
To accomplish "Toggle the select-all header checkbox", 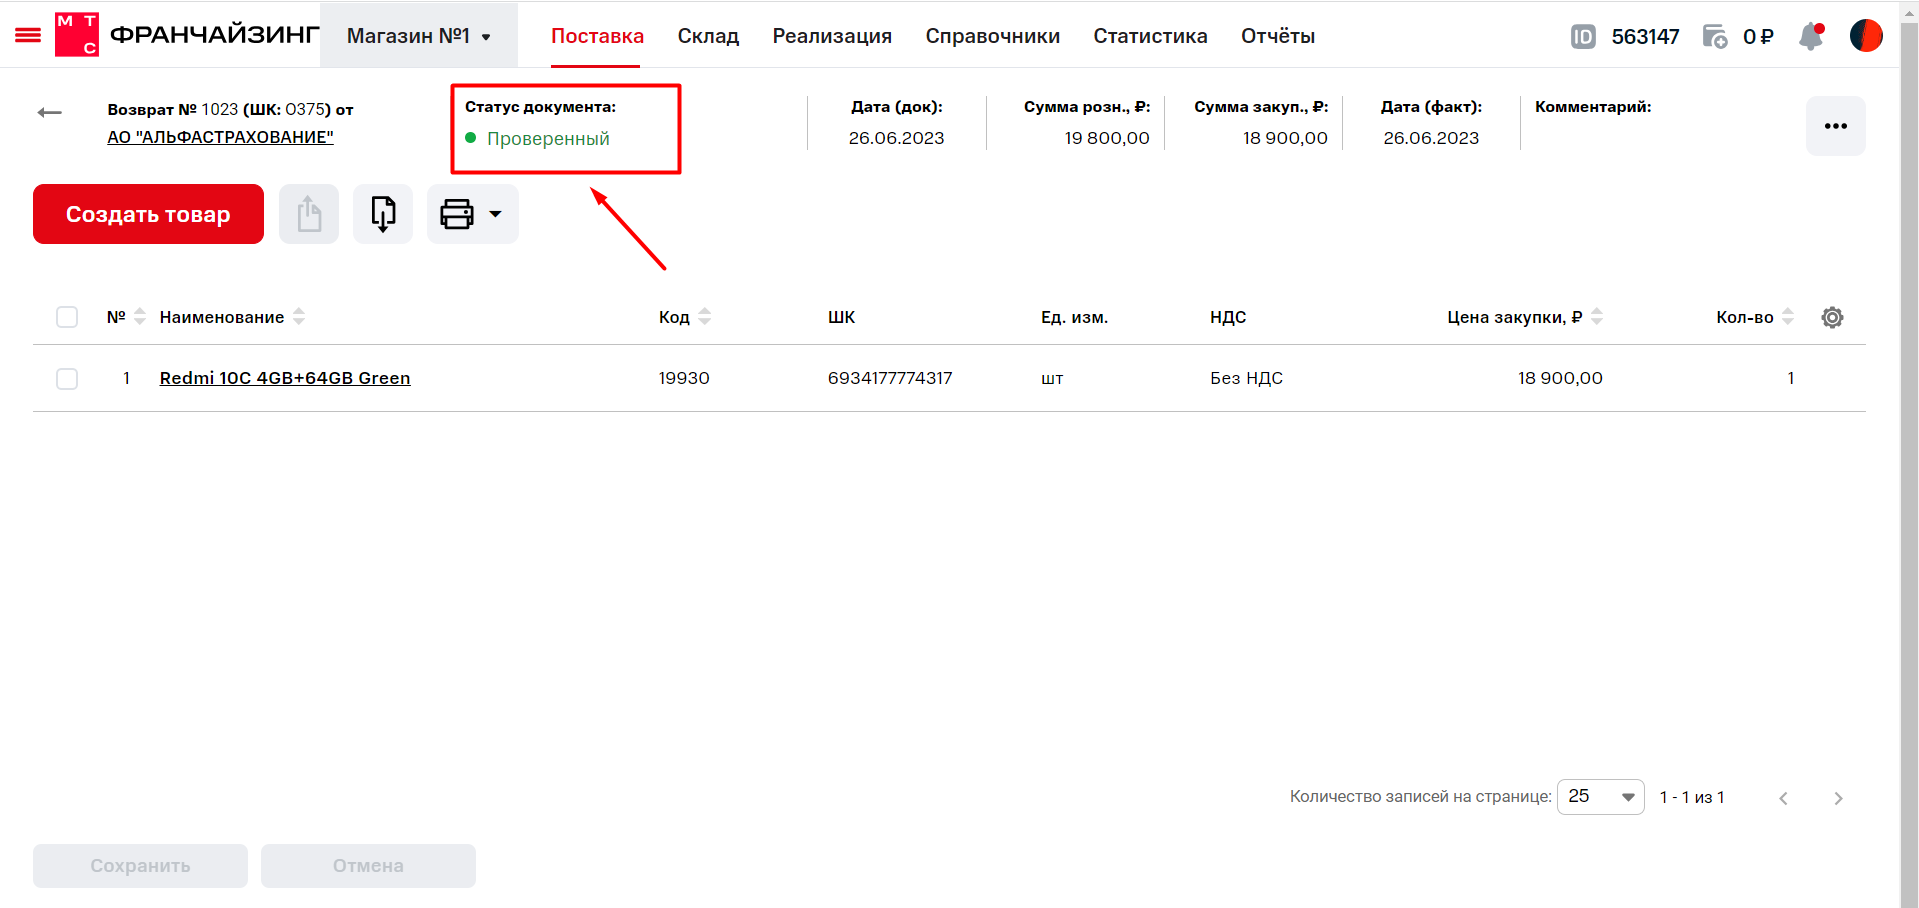I will click(67, 317).
